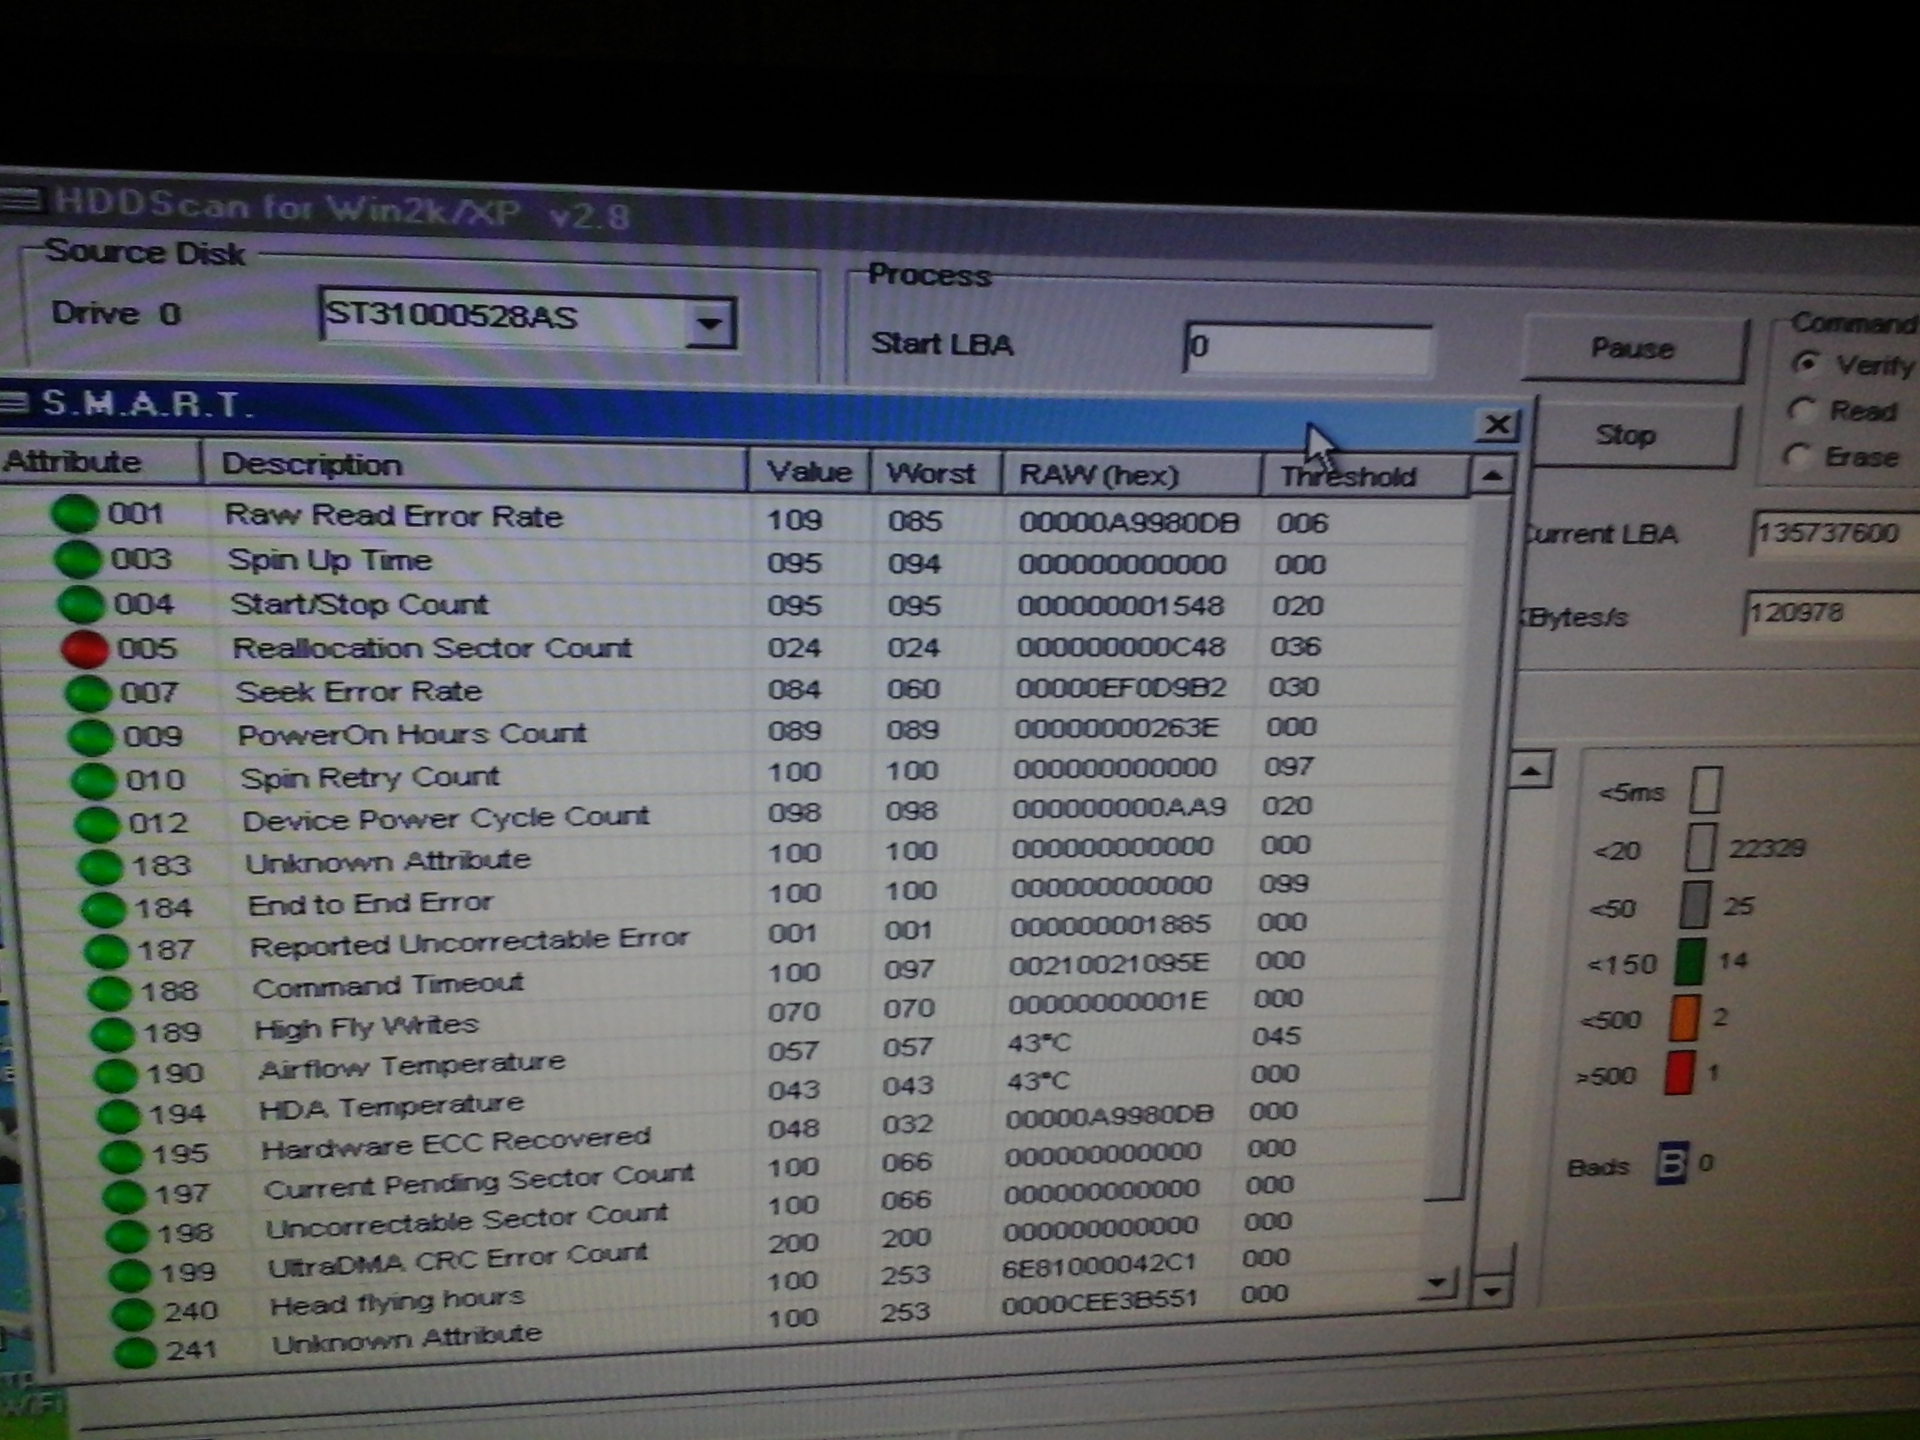Sort by the Value column header
Screen dimensions: 1920x1440
coord(809,471)
